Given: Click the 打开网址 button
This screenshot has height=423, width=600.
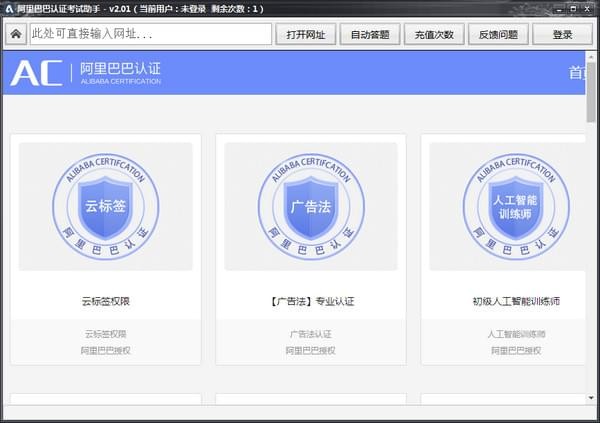Looking at the screenshot, I should coord(306,34).
